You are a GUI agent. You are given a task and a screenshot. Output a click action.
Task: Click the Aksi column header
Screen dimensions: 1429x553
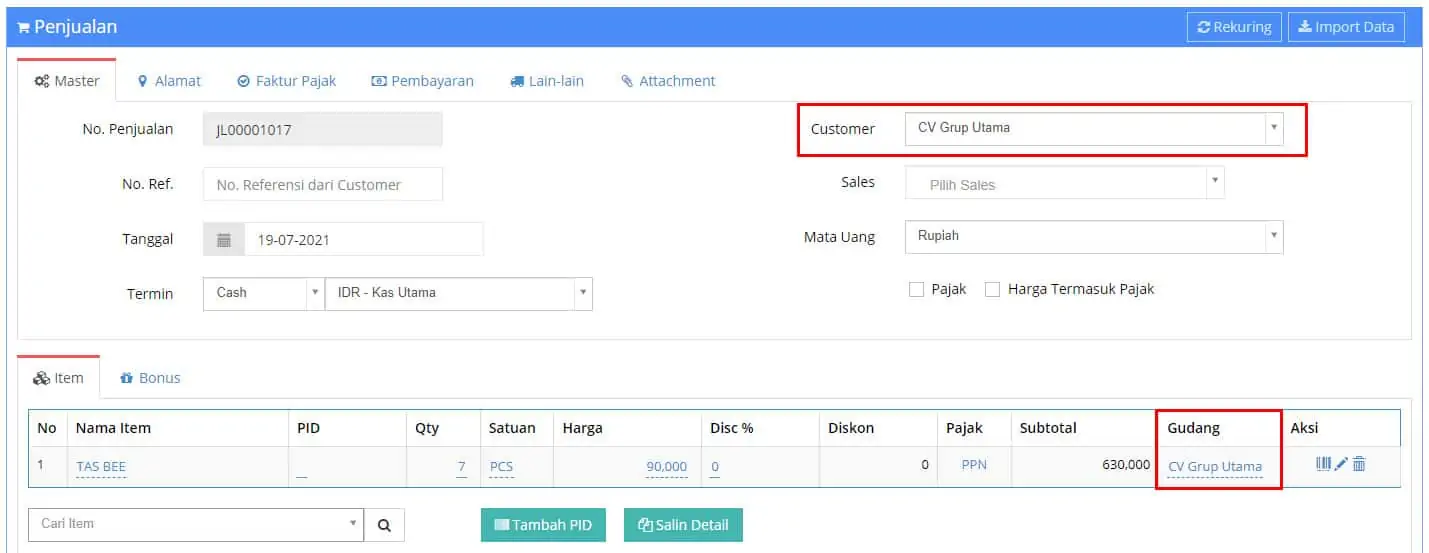click(x=1304, y=428)
